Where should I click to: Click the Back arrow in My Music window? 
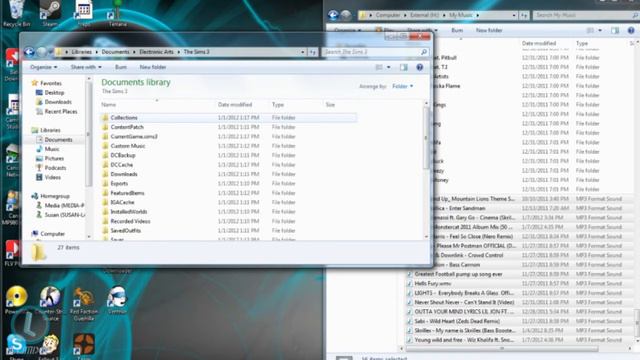click(333, 15)
